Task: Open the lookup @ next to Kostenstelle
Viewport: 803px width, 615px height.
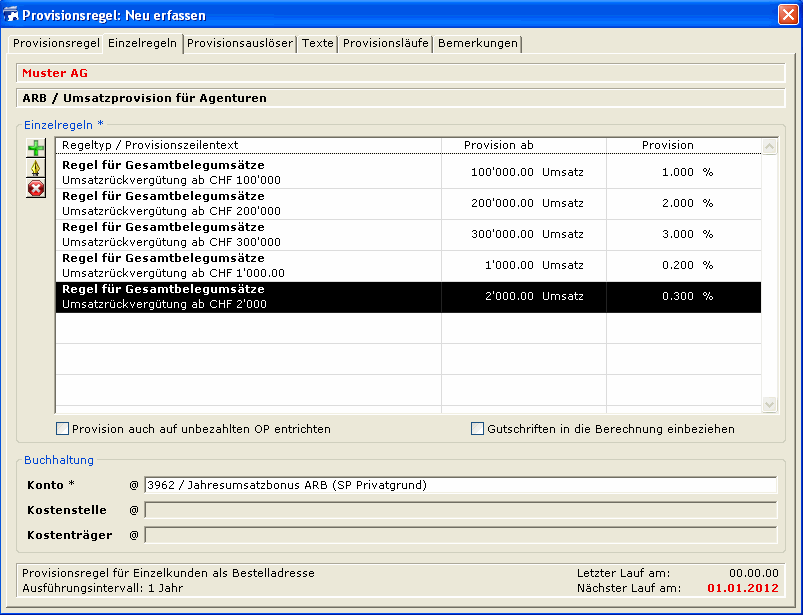Action: 134,510
